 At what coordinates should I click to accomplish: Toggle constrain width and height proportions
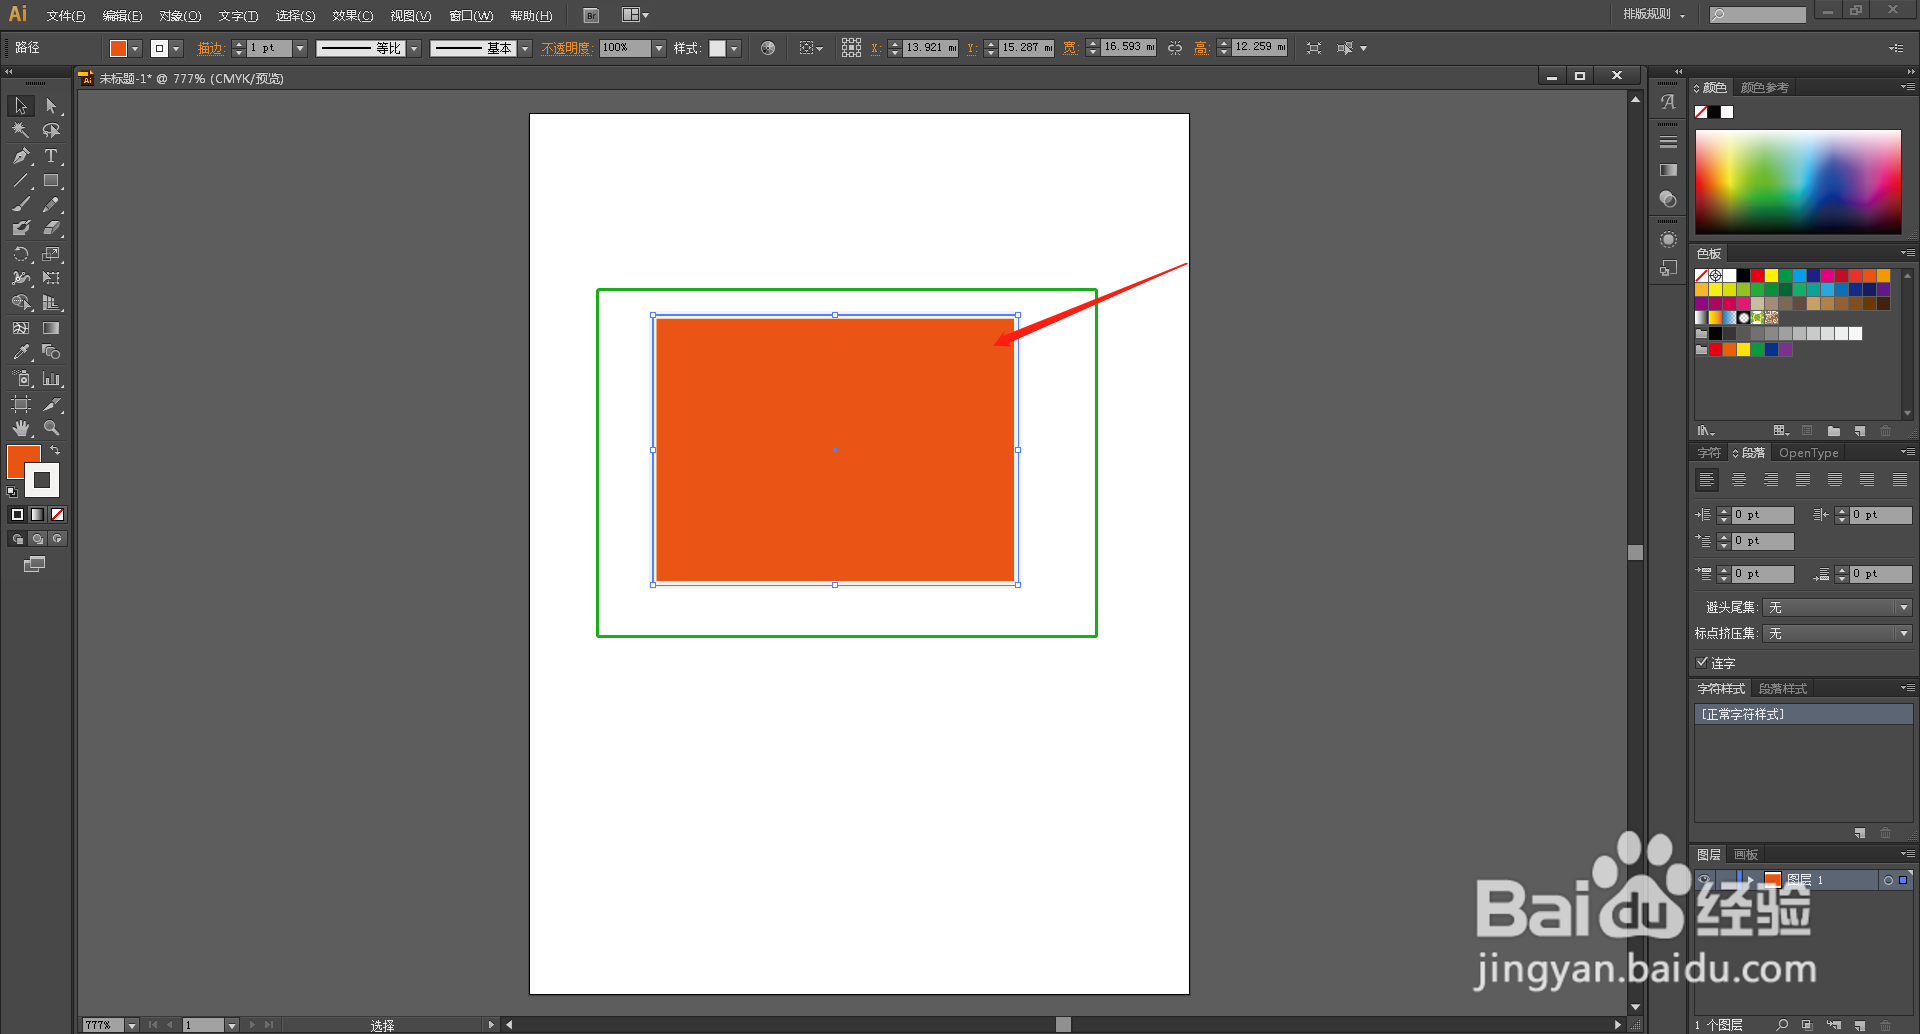pos(1175,48)
